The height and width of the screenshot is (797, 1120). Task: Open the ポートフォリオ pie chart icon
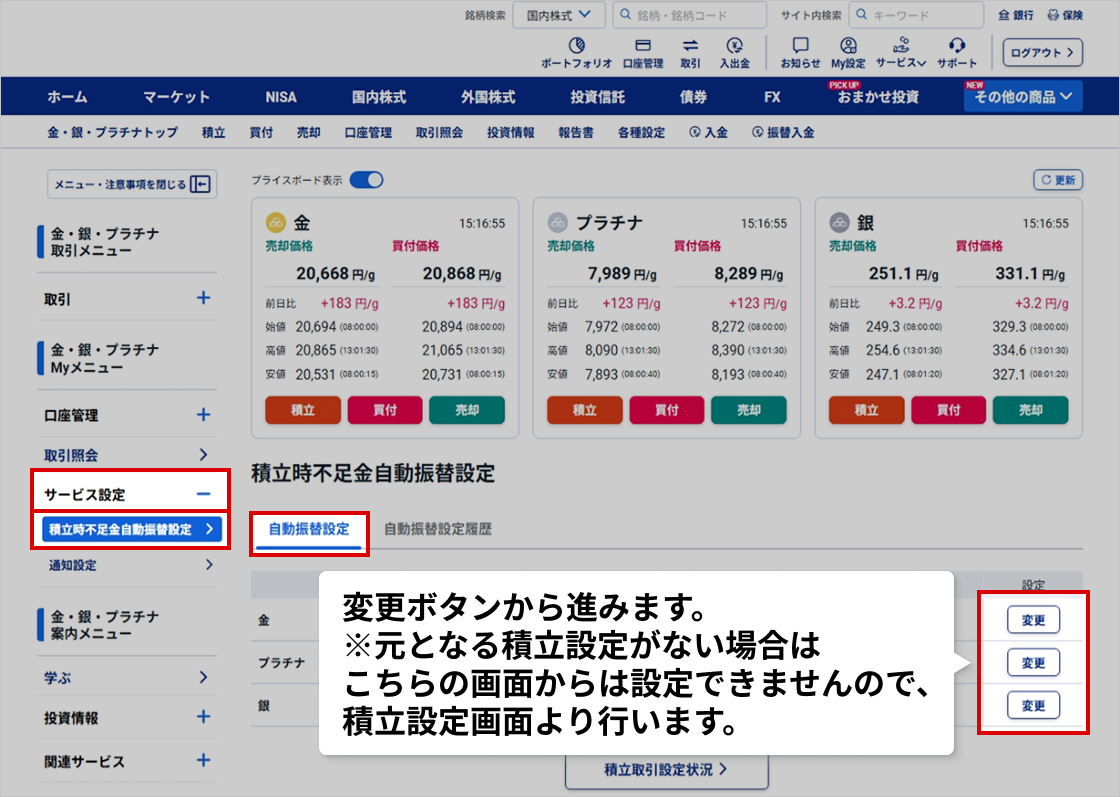(x=576, y=46)
